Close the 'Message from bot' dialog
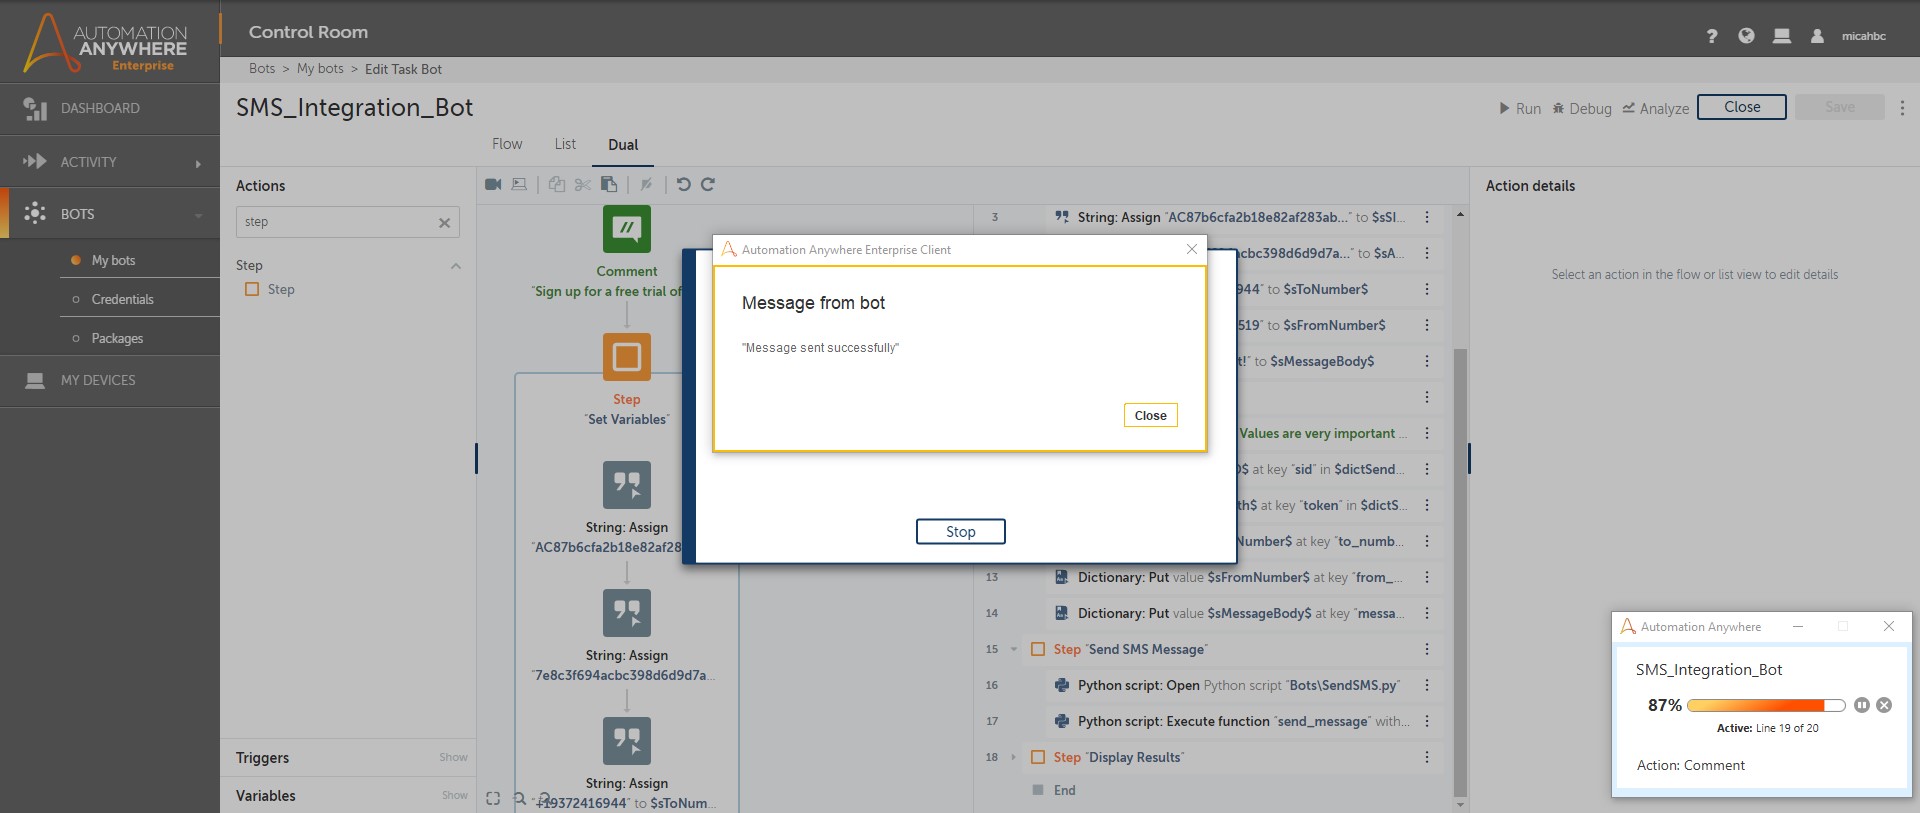This screenshot has height=813, width=1920. point(1150,416)
